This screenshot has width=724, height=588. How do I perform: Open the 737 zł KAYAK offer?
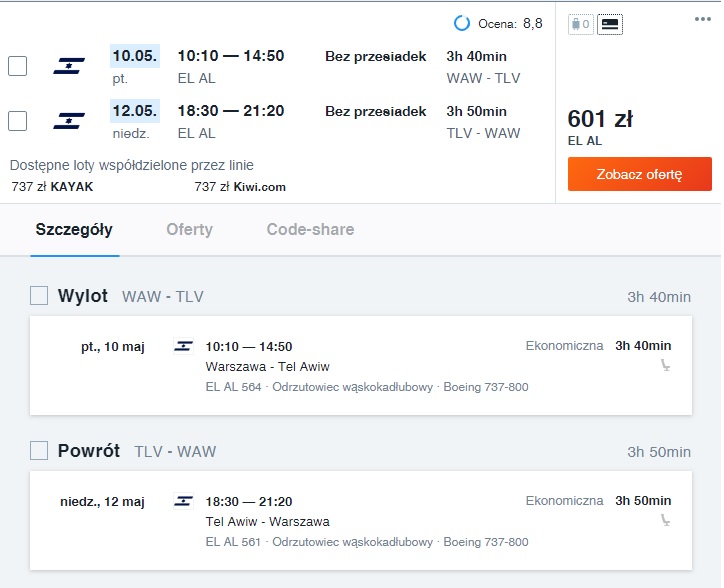point(52,187)
